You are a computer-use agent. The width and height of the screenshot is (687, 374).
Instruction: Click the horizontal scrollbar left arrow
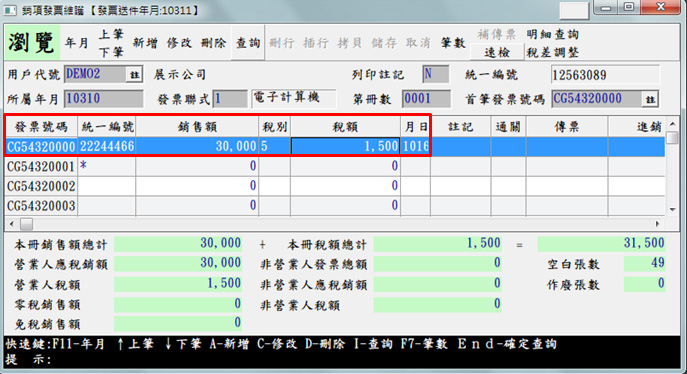11,224
